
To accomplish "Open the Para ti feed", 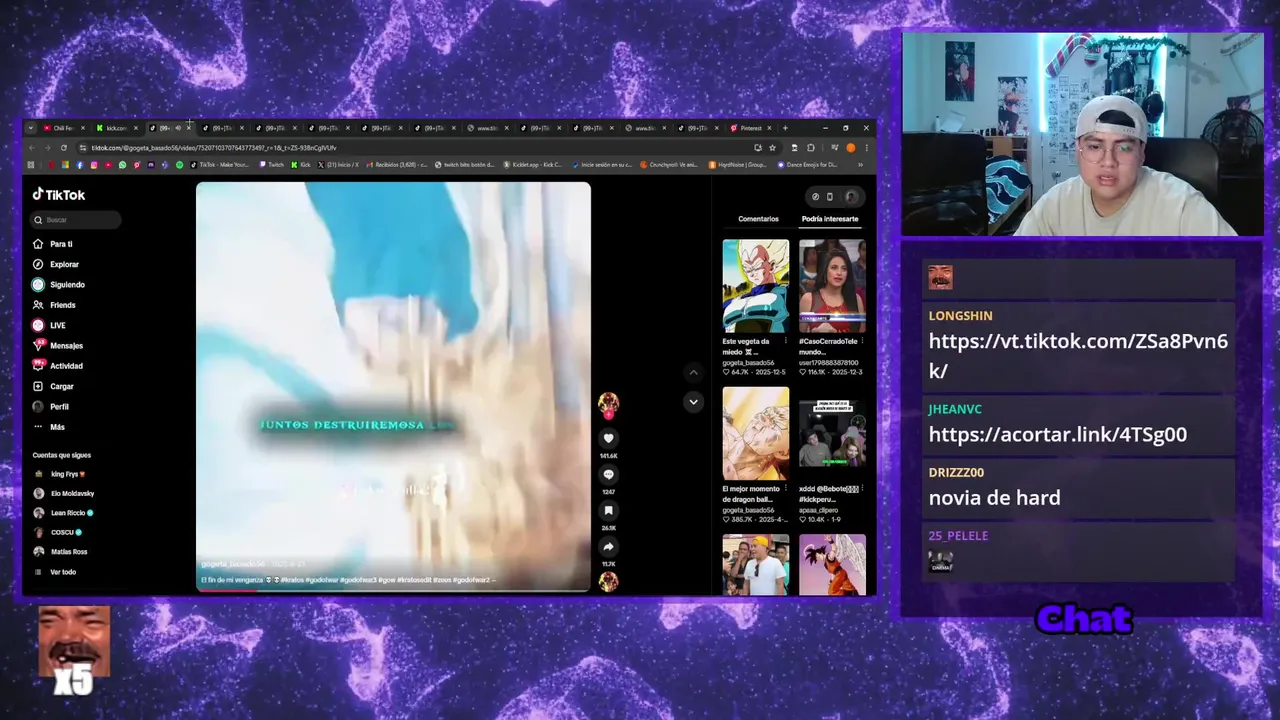I will tap(53, 244).
